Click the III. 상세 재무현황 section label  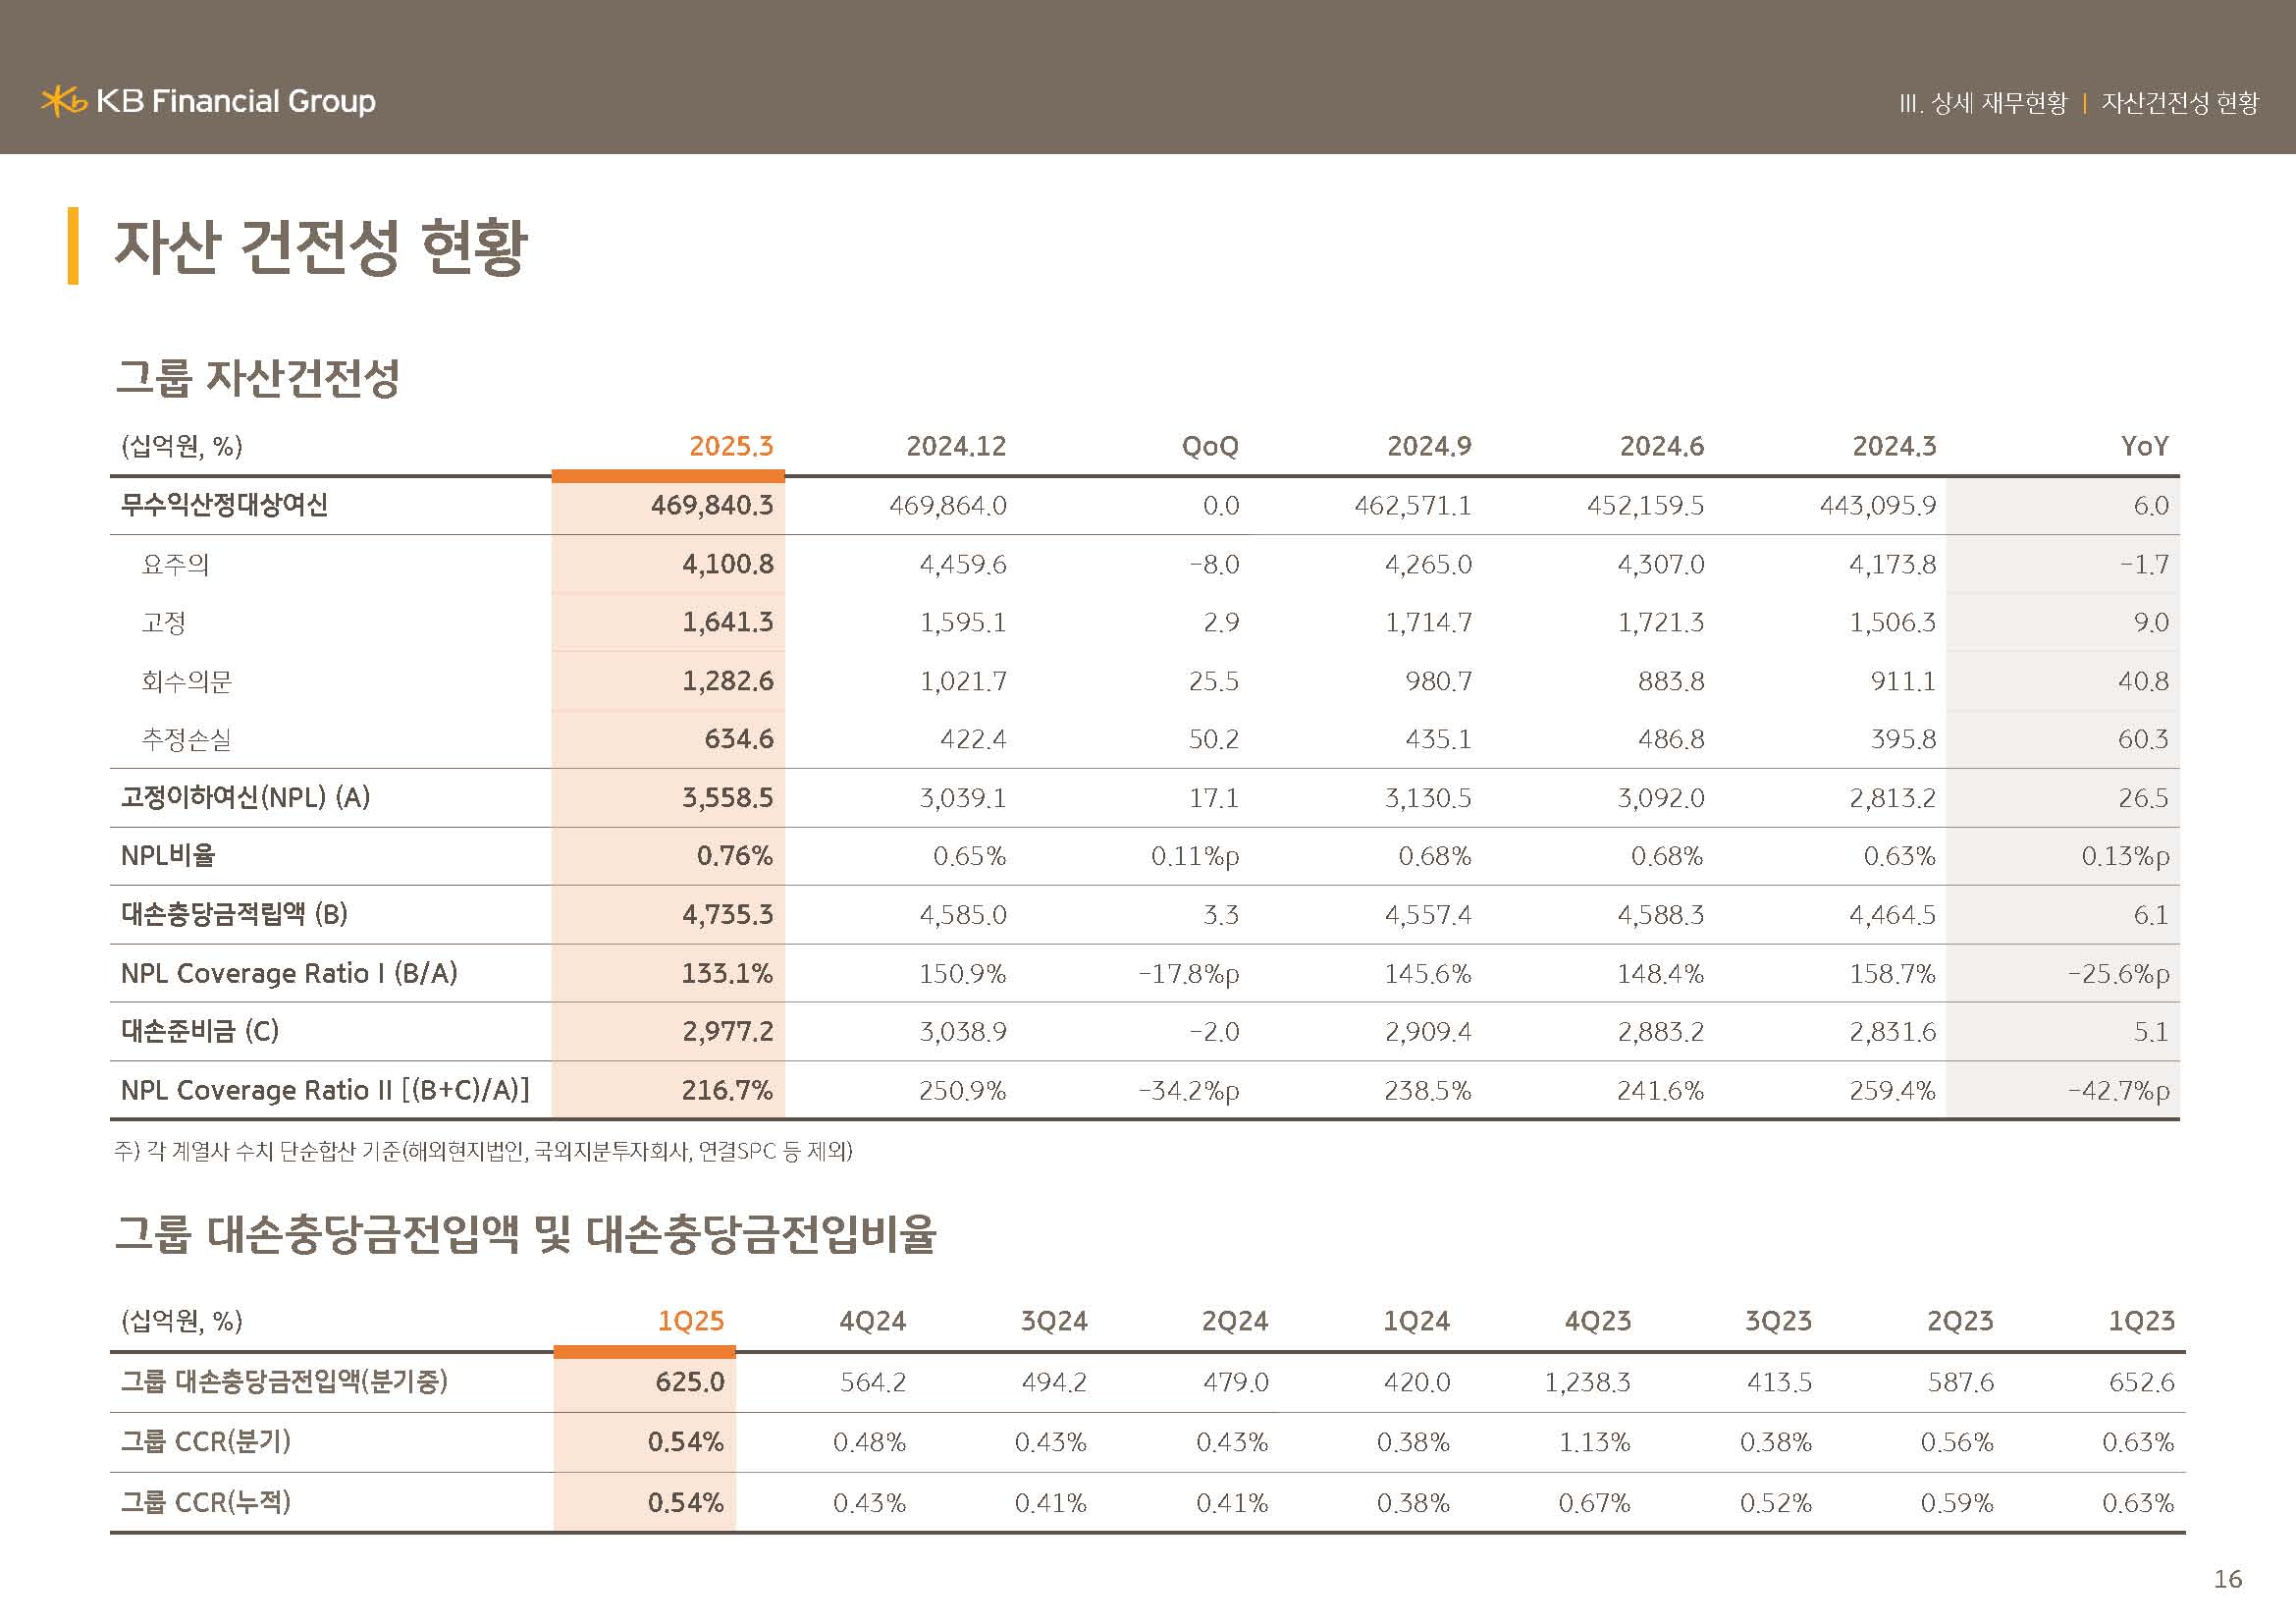point(1982,103)
